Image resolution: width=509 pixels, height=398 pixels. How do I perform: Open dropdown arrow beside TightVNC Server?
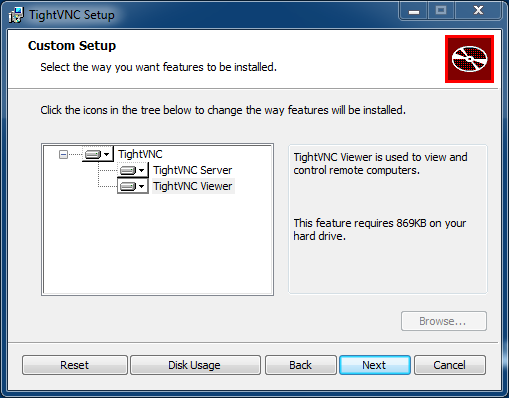point(142,170)
